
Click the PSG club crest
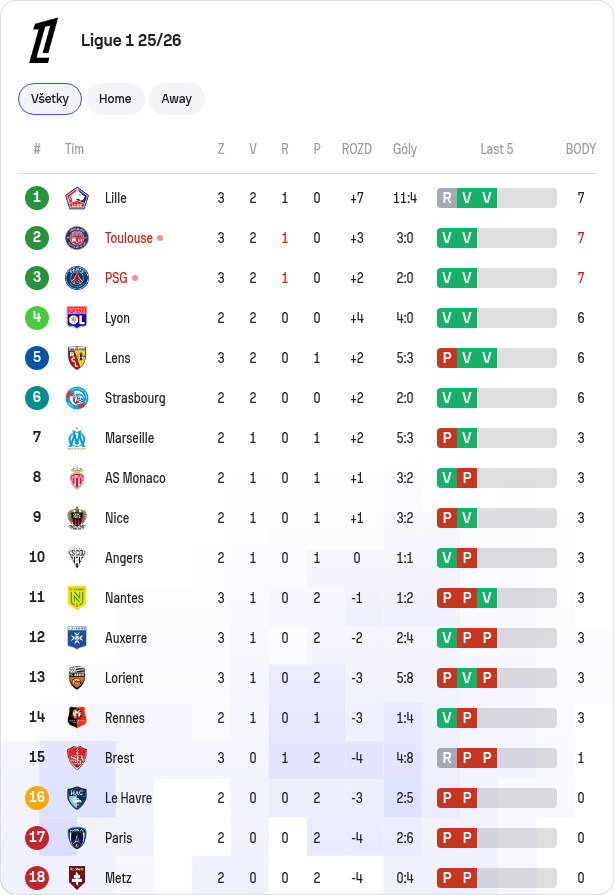[x=76, y=278]
